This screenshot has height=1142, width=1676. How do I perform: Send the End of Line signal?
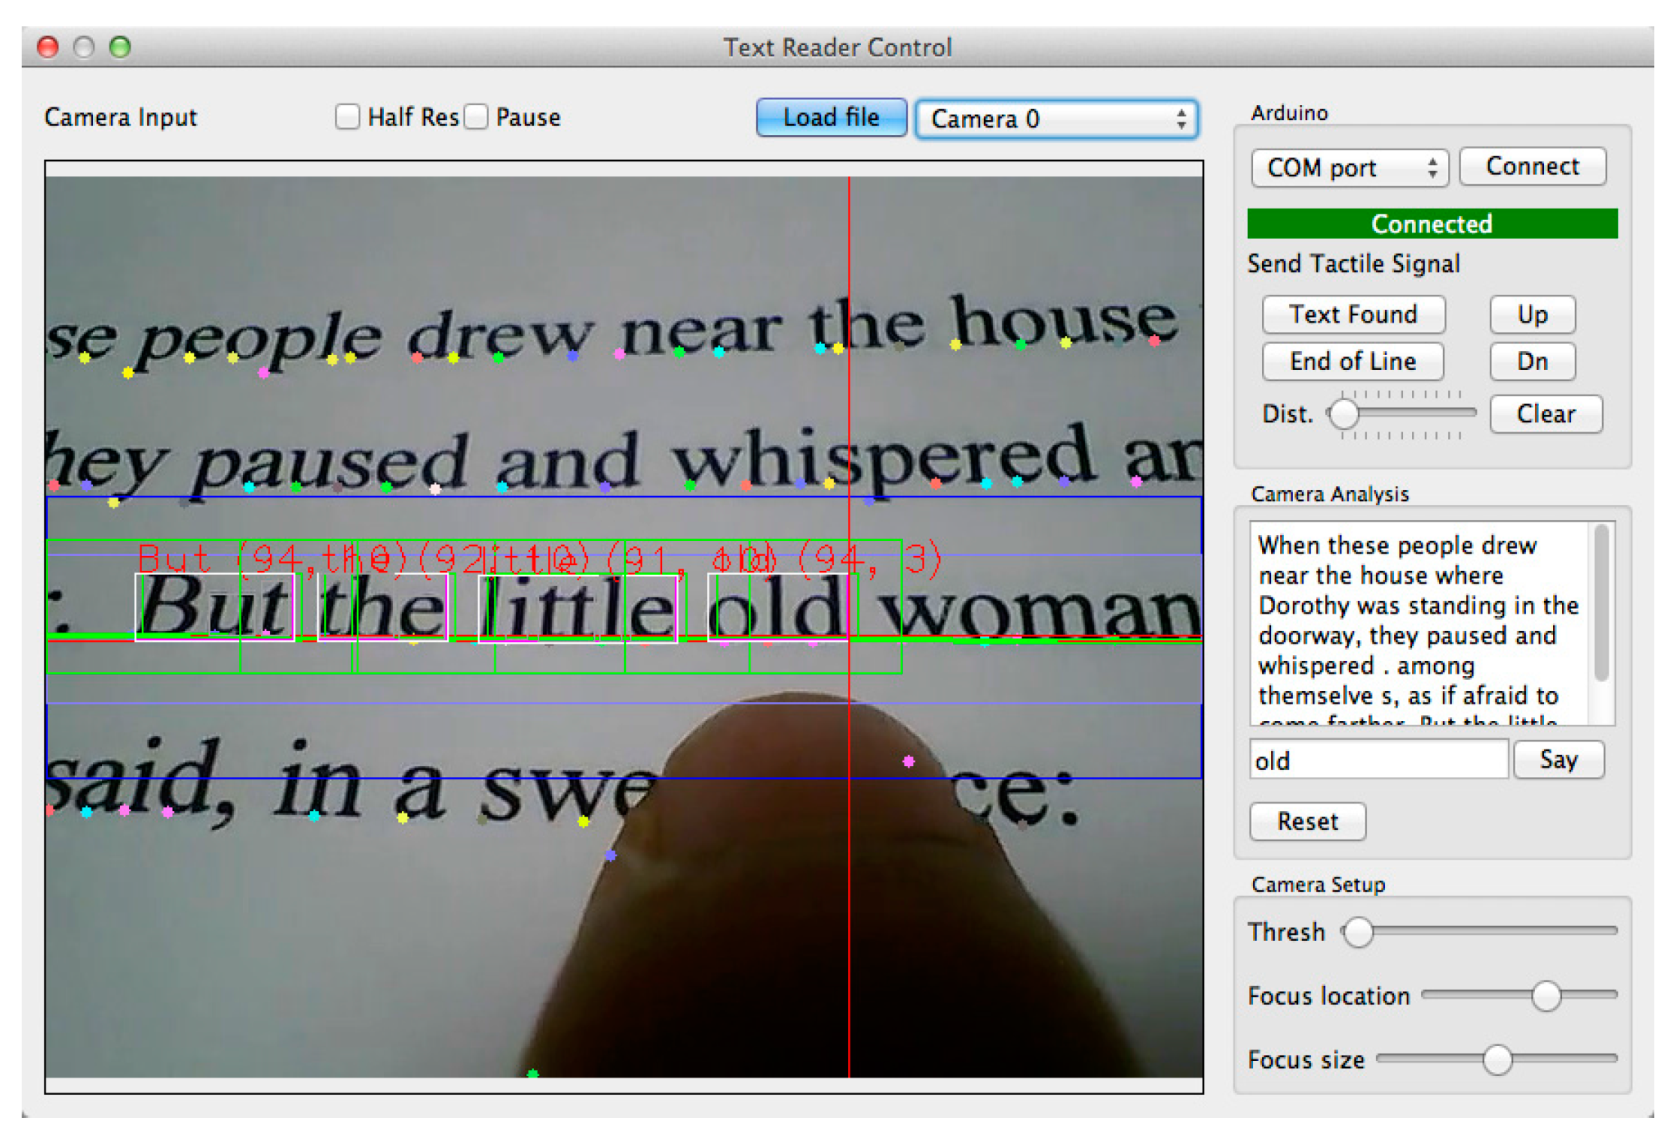(x=1352, y=361)
